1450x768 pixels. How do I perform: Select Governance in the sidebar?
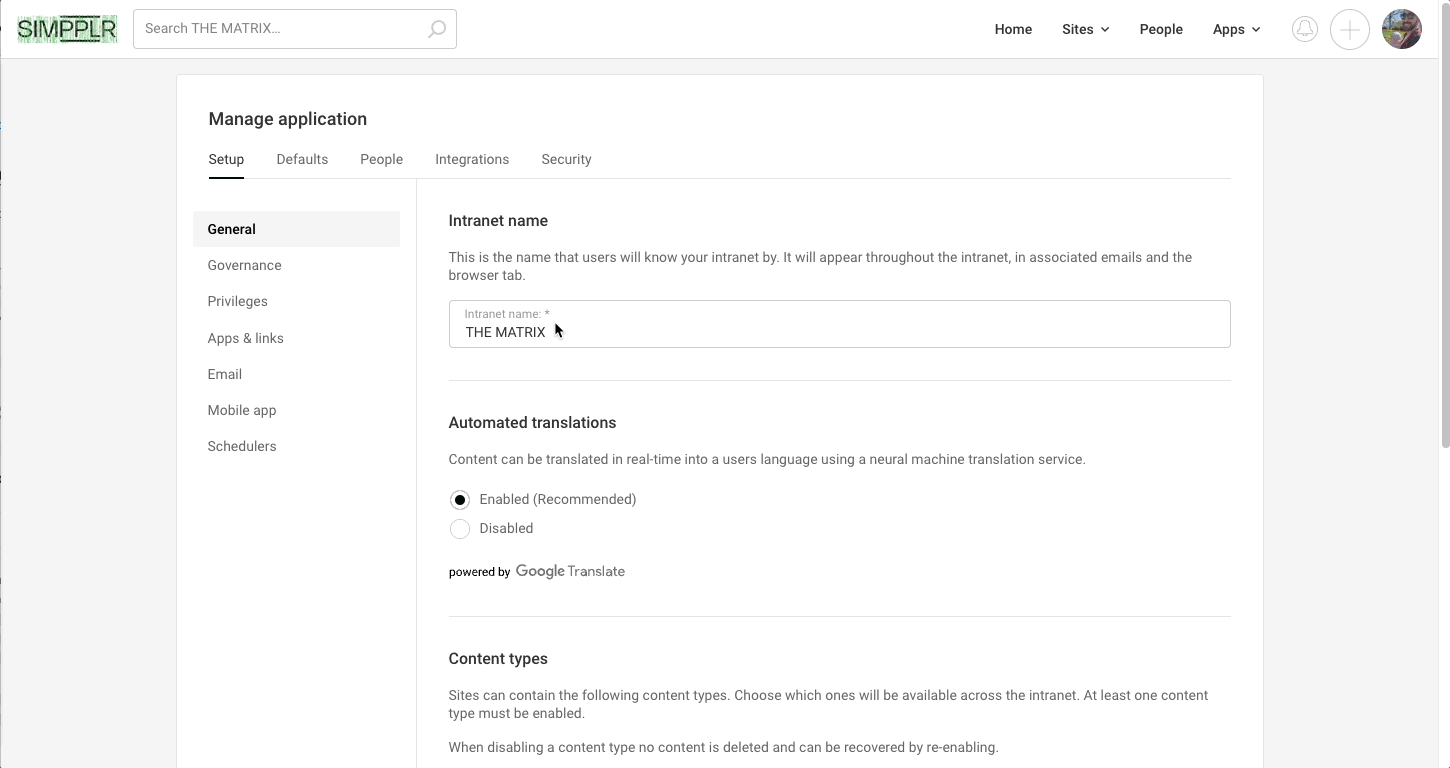pos(245,265)
